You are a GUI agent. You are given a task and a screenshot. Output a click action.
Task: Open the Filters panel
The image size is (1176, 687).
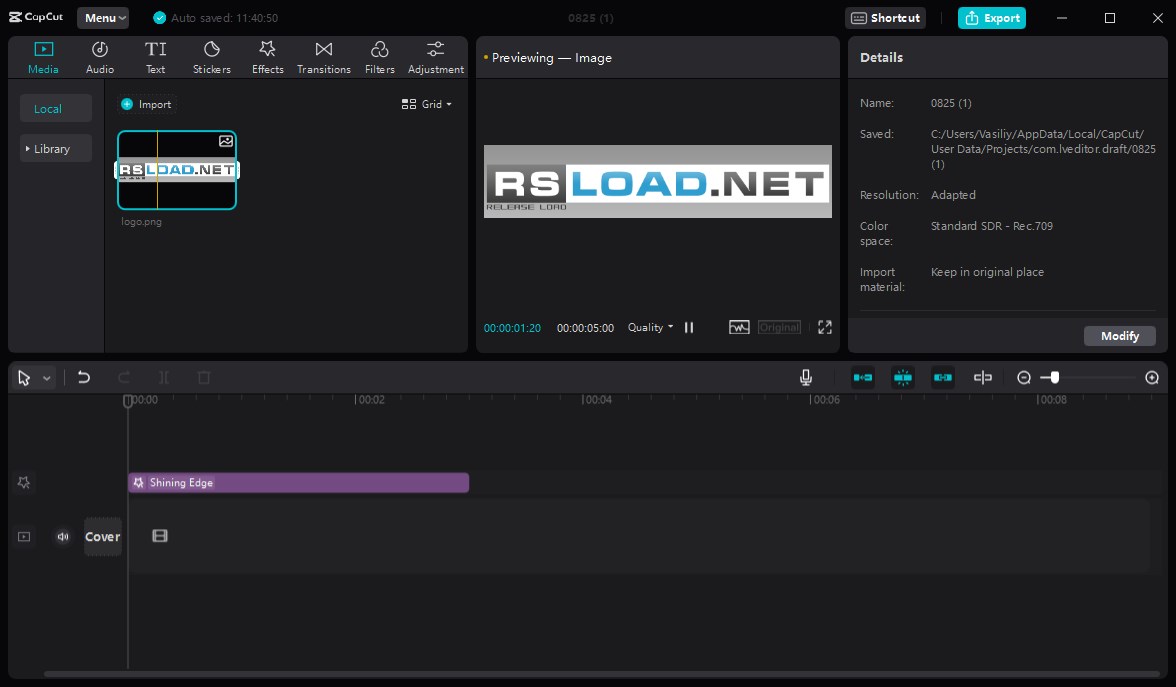click(x=380, y=58)
